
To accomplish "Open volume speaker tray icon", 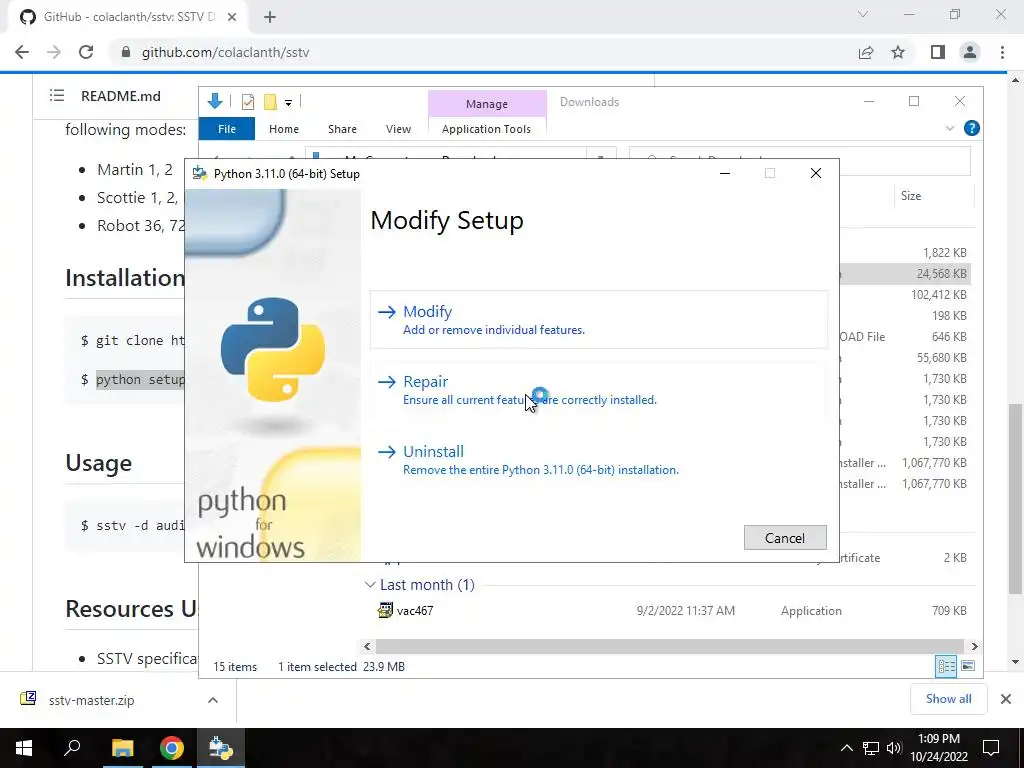I will (x=894, y=748).
